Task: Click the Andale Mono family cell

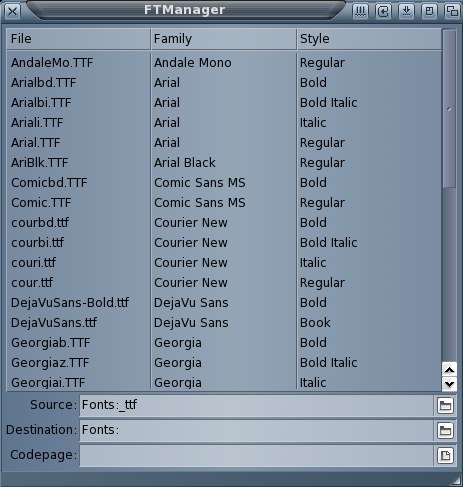Action: coord(193,63)
